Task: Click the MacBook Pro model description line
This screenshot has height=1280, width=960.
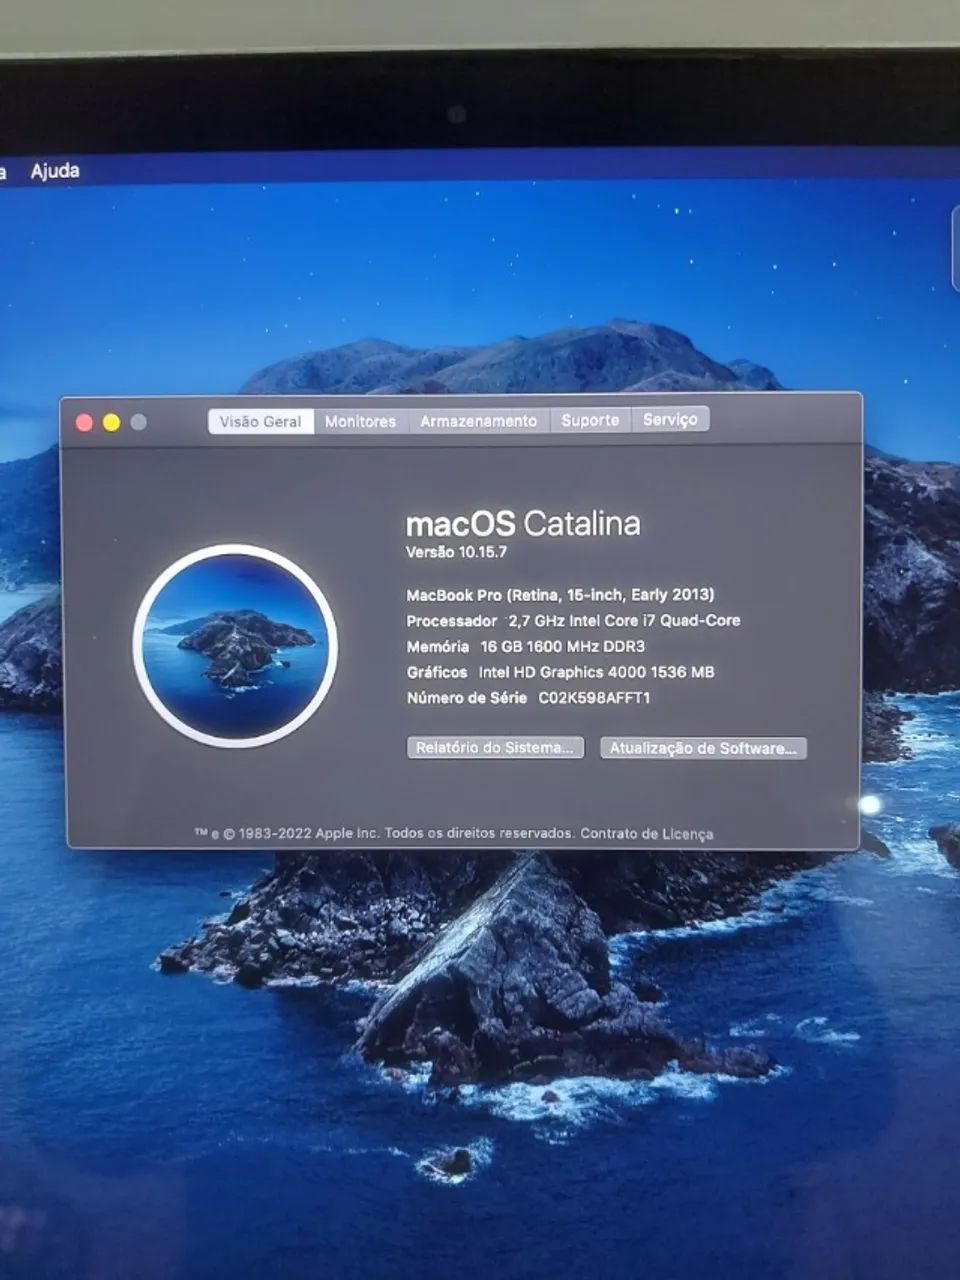Action: pos(562,593)
